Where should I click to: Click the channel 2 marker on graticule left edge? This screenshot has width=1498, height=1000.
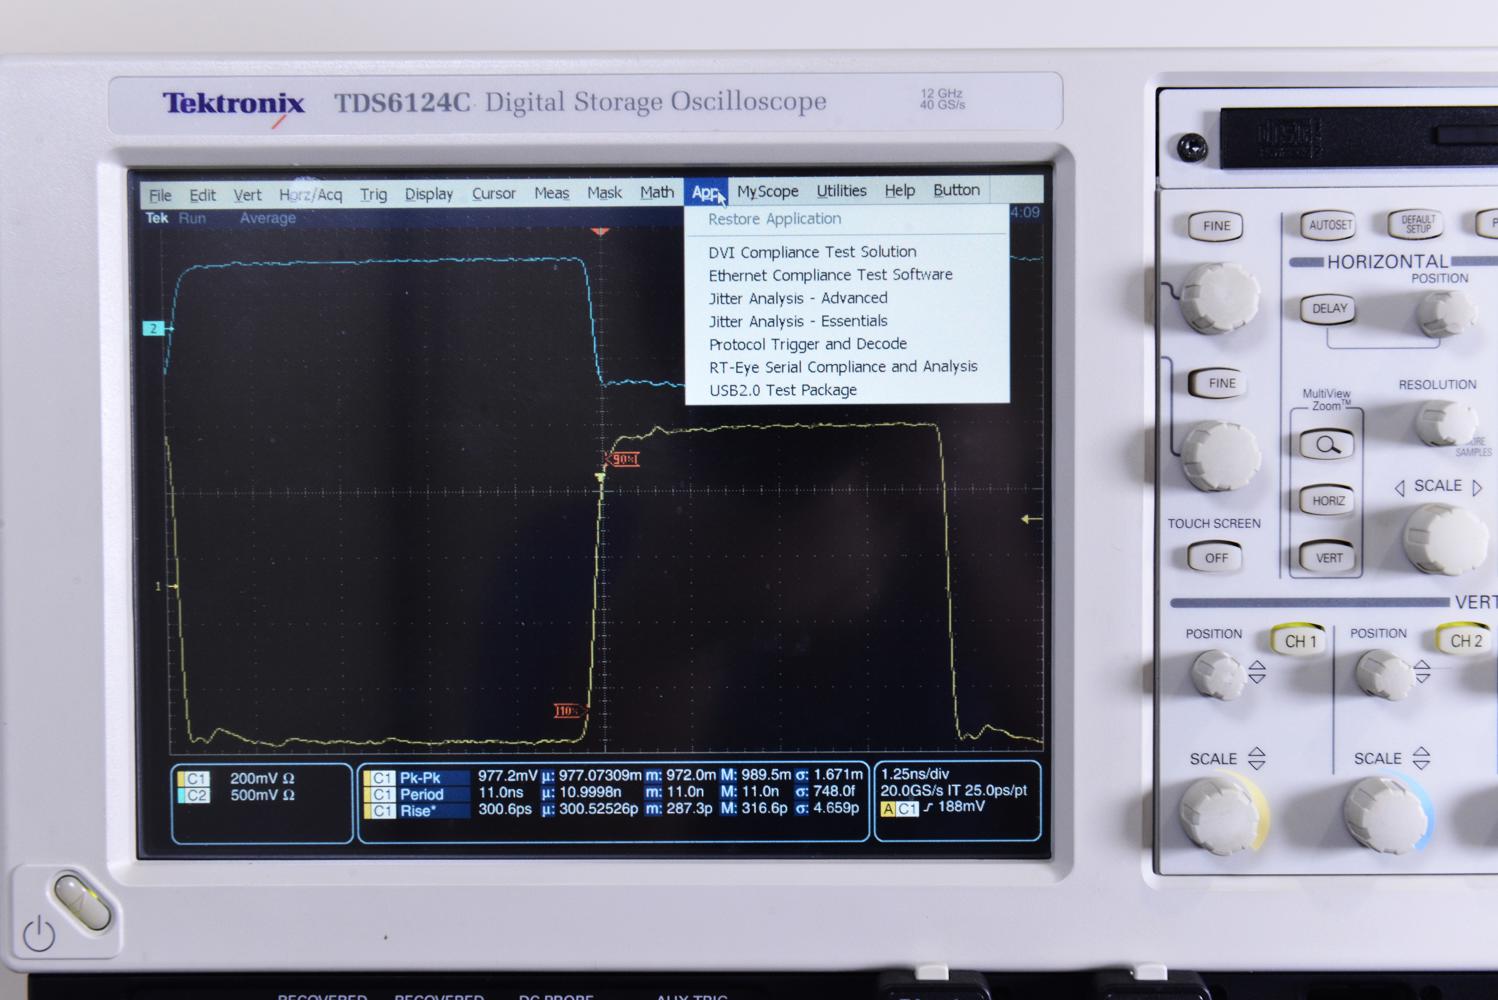coord(152,327)
